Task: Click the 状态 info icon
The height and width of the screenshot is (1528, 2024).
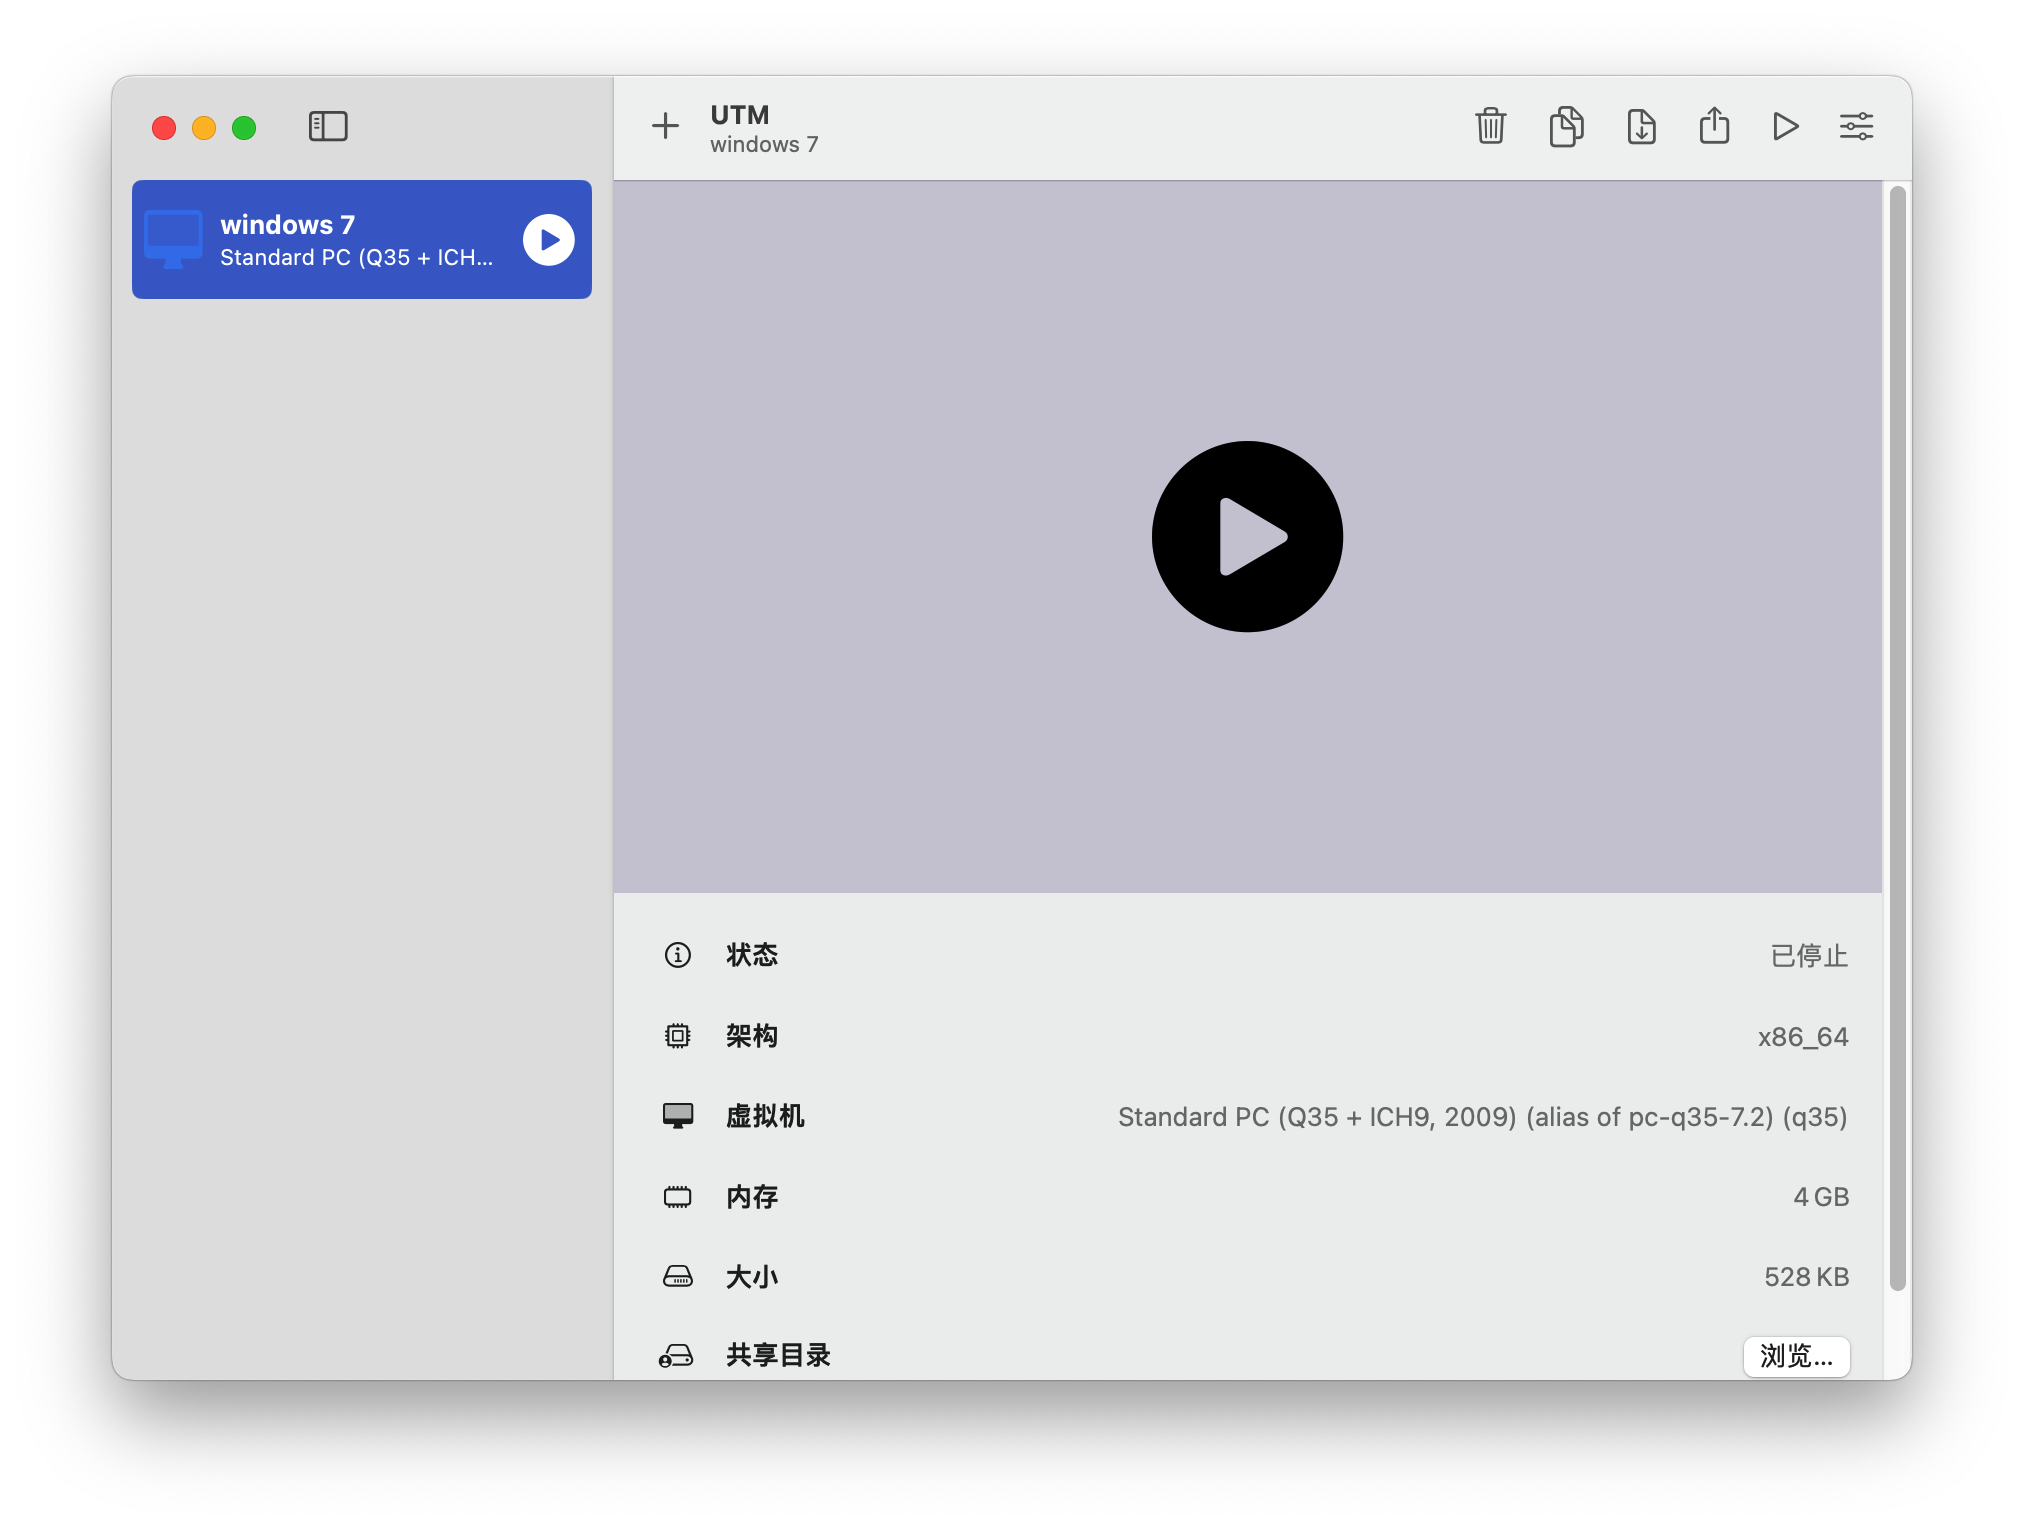Action: tap(679, 955)
